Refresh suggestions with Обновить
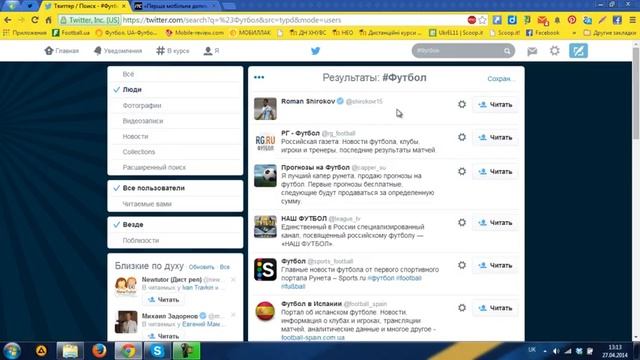This screenshot has width=640, height=360. (202, 267)
